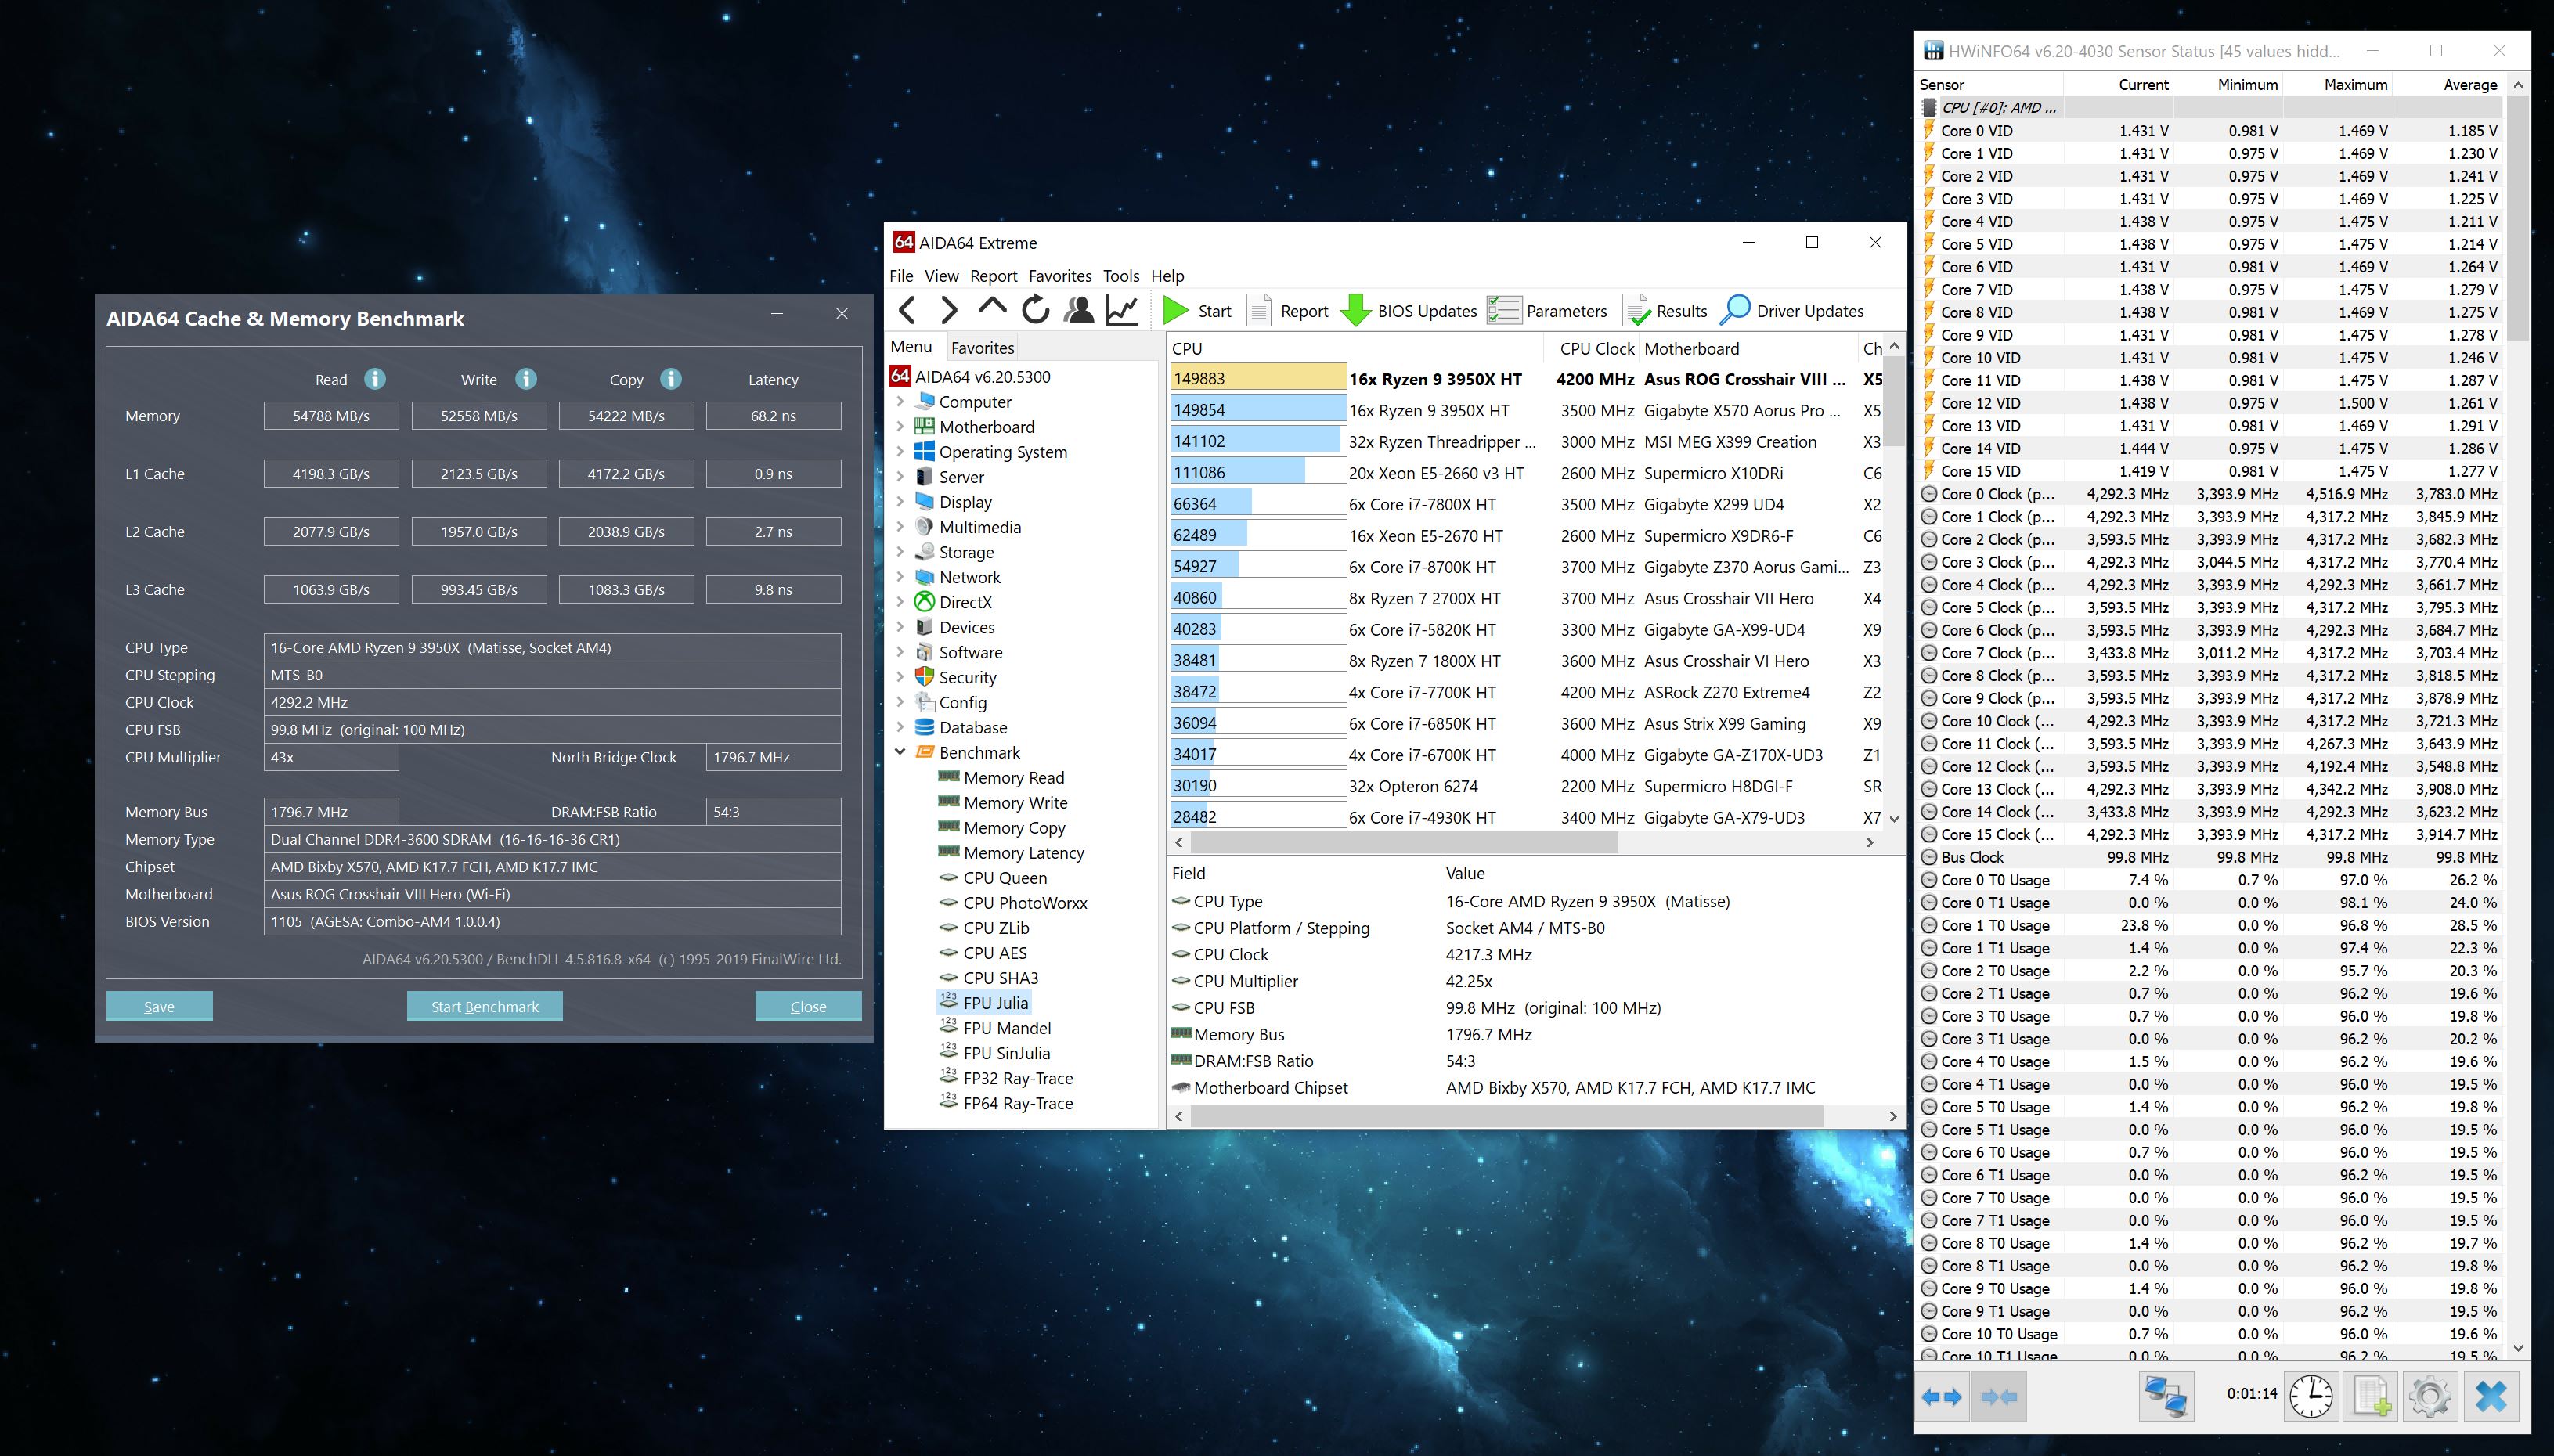Click the user profile icon in AIDA64 toolbar
This screenshot has height=1456, width=2554.
point(1079,311)
